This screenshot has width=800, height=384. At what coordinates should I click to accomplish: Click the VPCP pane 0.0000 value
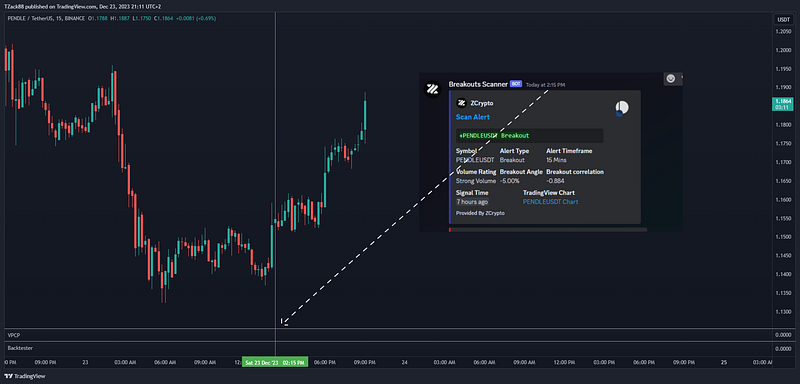(783, 335)
